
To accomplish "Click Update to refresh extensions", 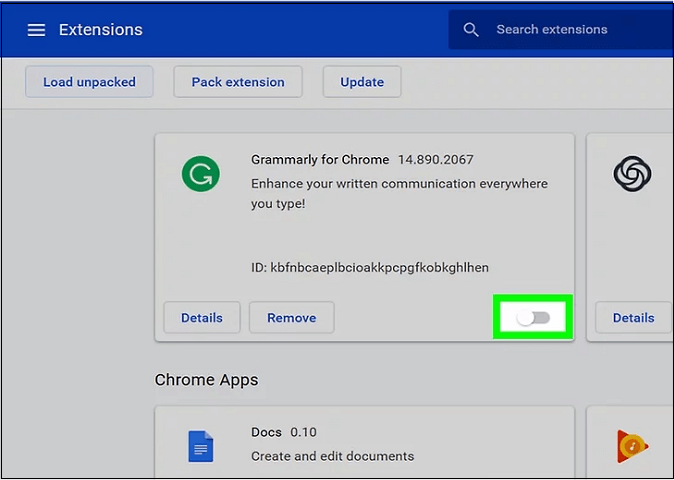I will 361,82.
